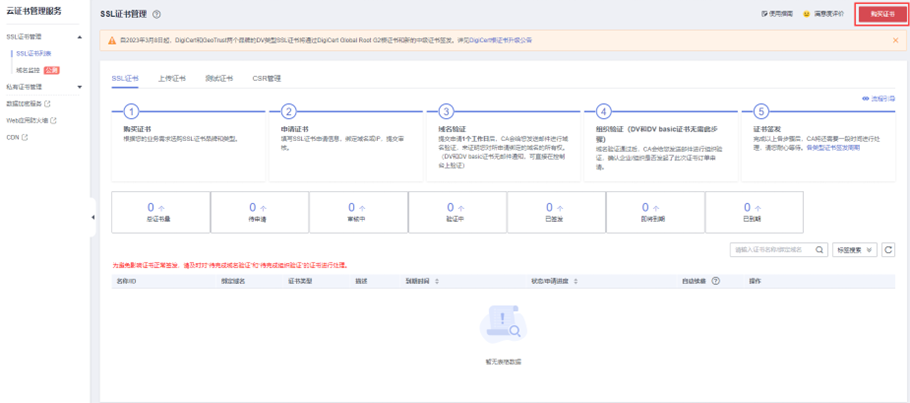Click the red 购买证书 button
The image size is (910, 403).
coord(883,13)
